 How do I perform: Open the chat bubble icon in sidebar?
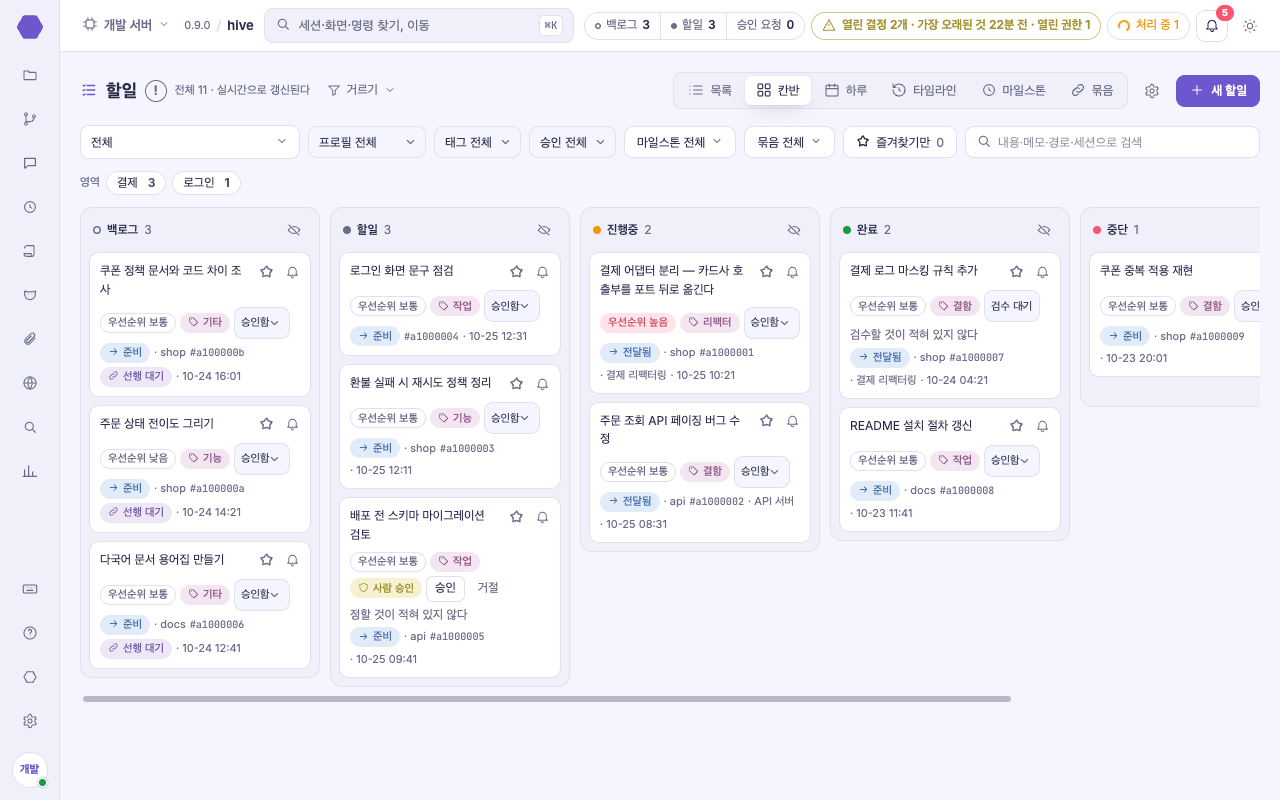click(x=30, y=163)
